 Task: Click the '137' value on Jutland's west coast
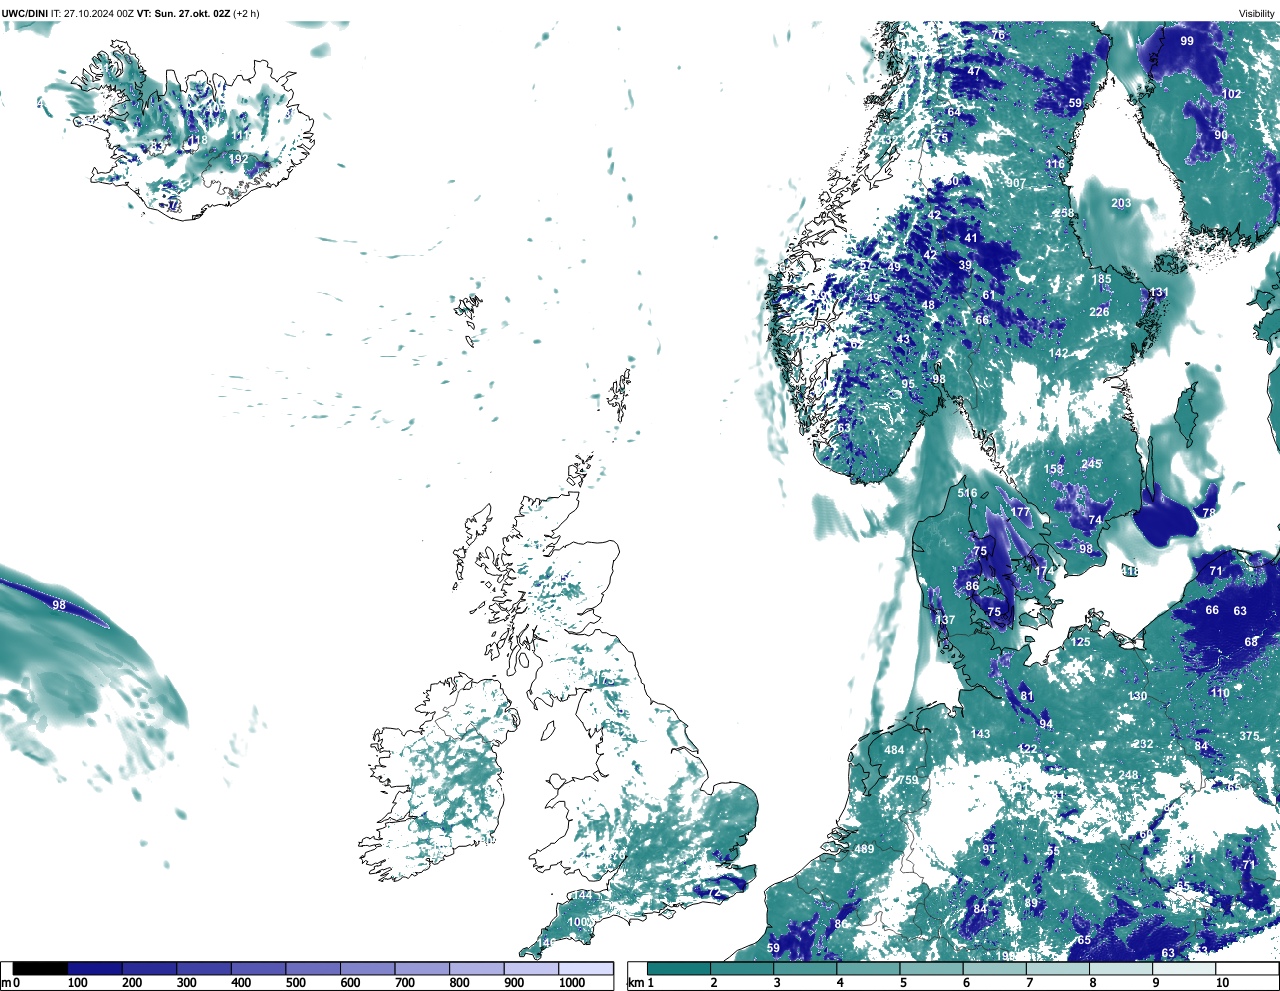[x=946, y=620]
